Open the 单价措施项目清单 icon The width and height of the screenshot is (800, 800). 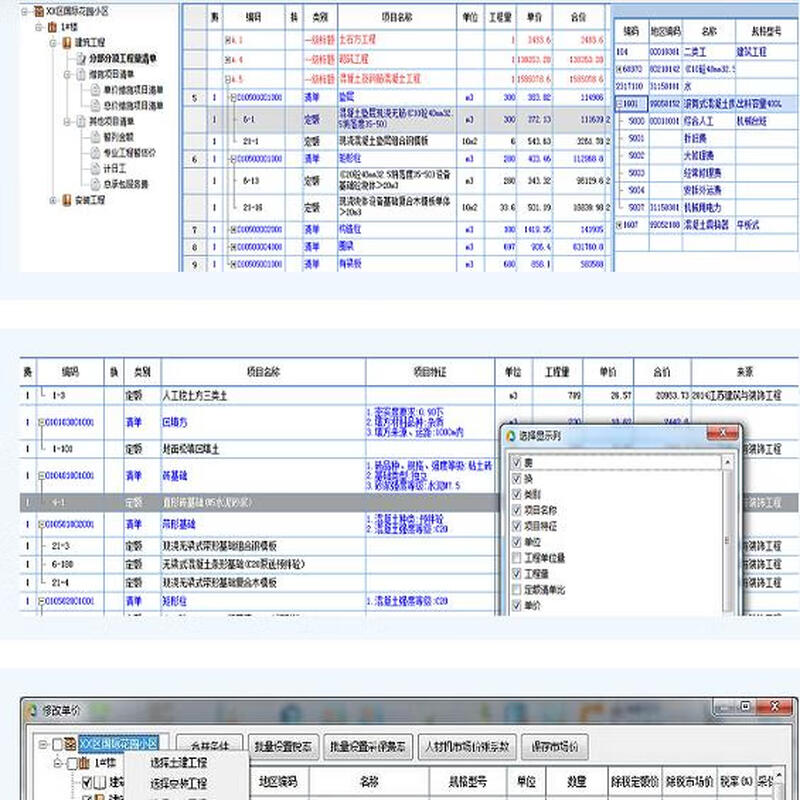(x=94, y=91)
